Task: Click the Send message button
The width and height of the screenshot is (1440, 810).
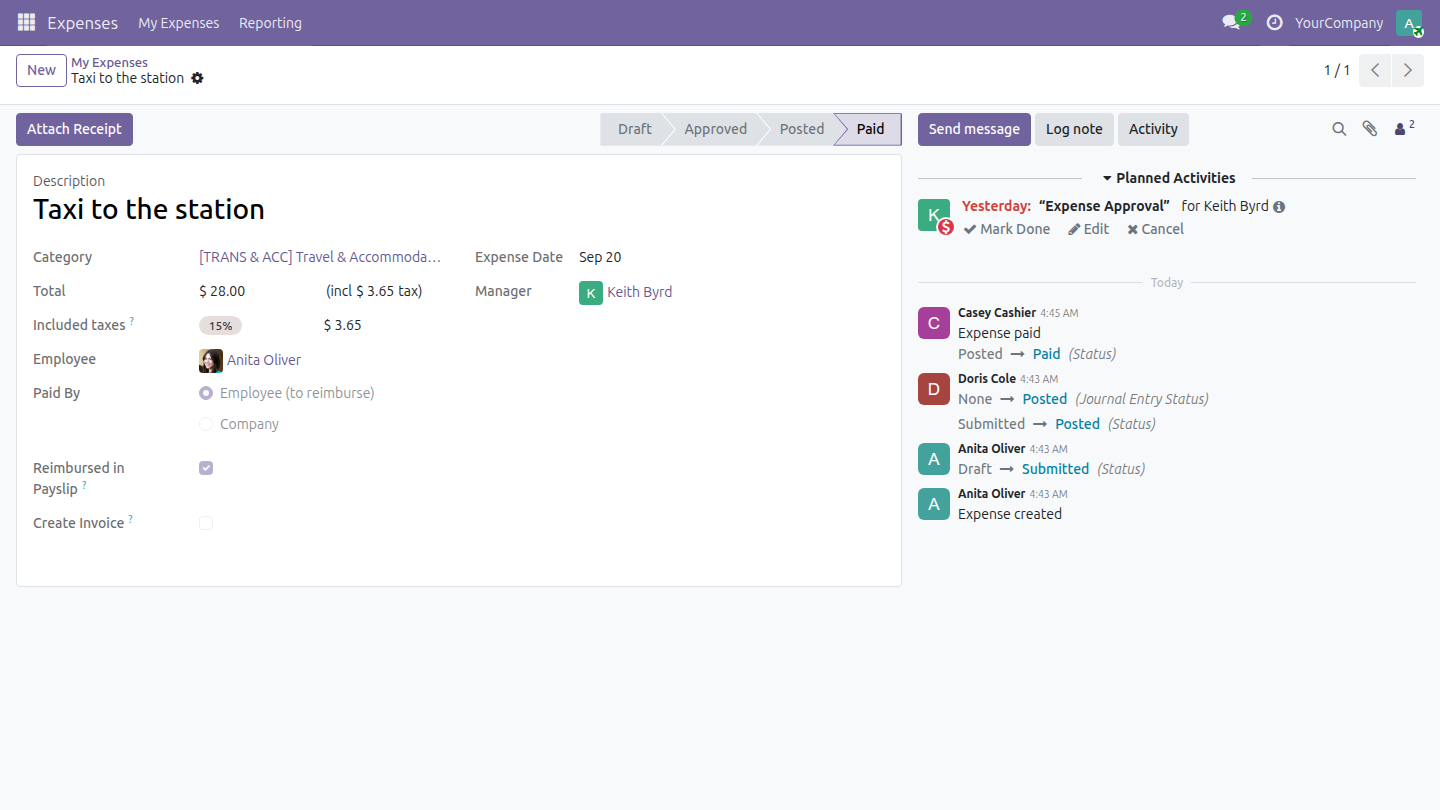Action: (974, 129)
